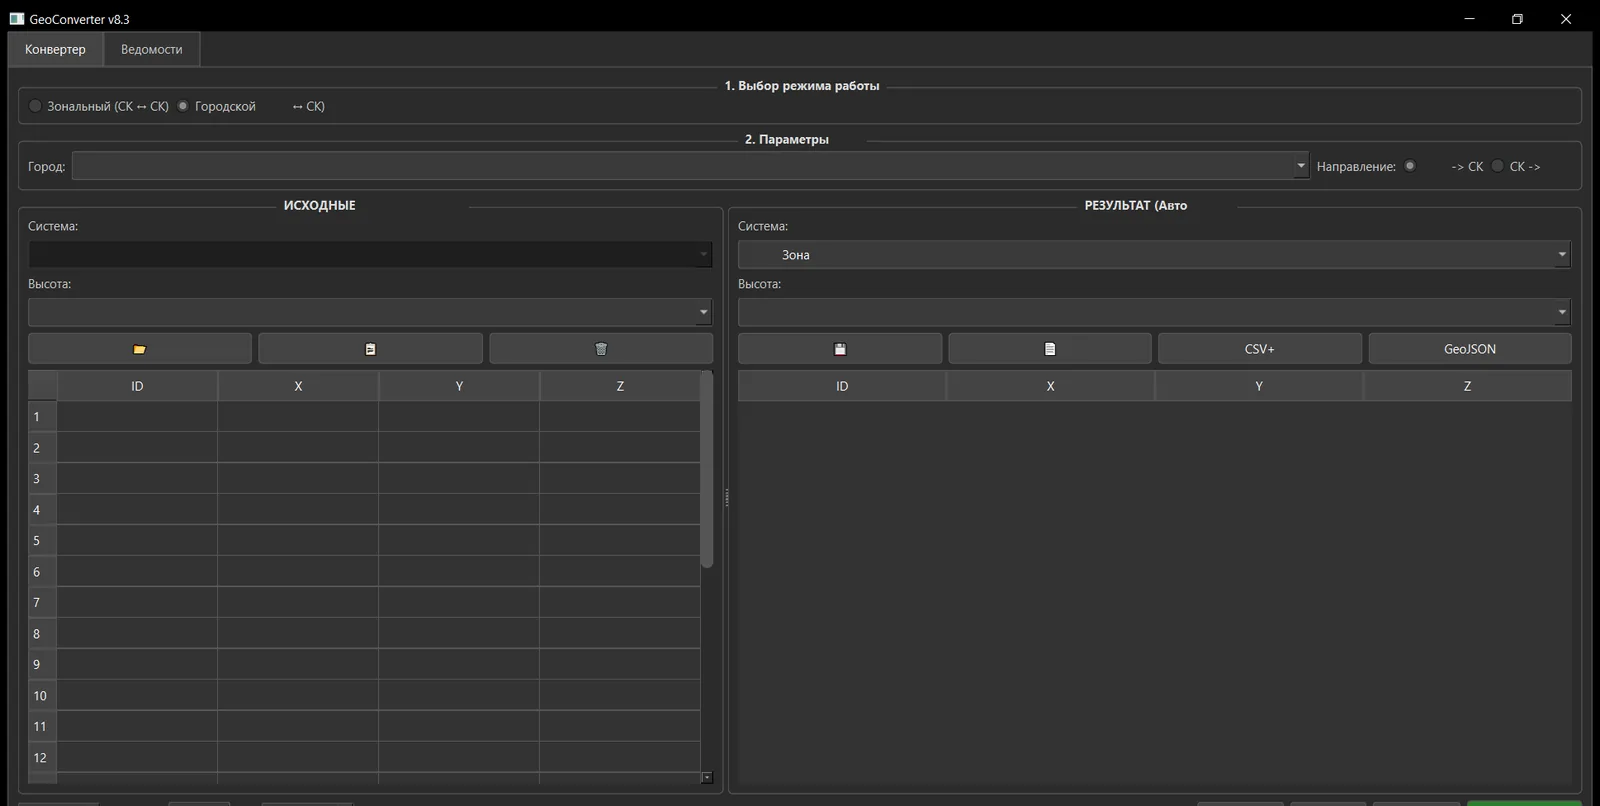
Task: Expand the source Высота dropdown
Action: point(370,312)
